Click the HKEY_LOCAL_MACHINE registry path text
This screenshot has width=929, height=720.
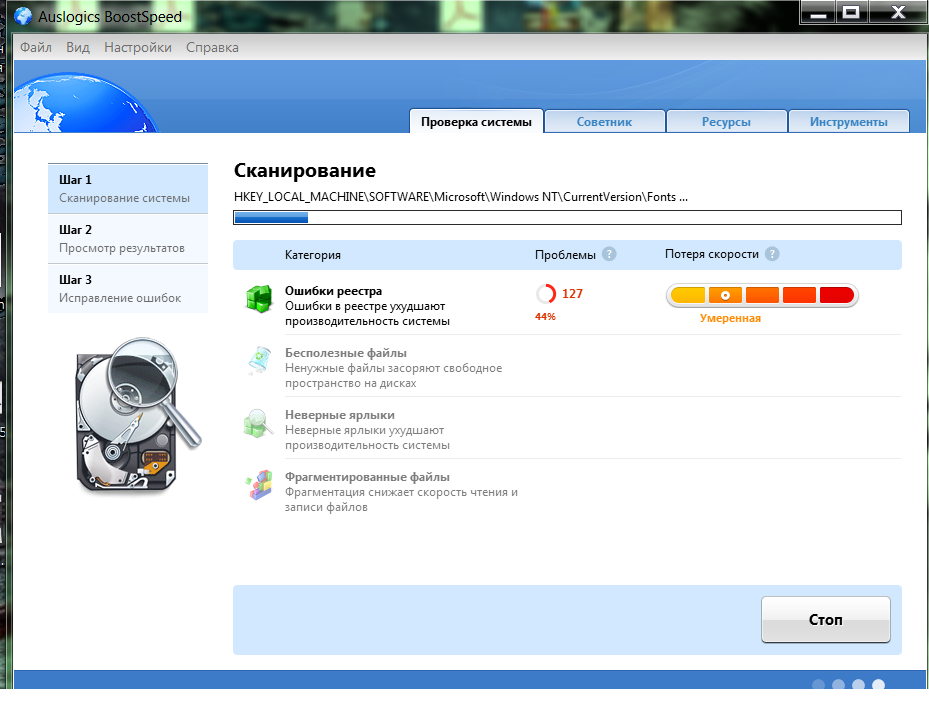coord(461,197)
